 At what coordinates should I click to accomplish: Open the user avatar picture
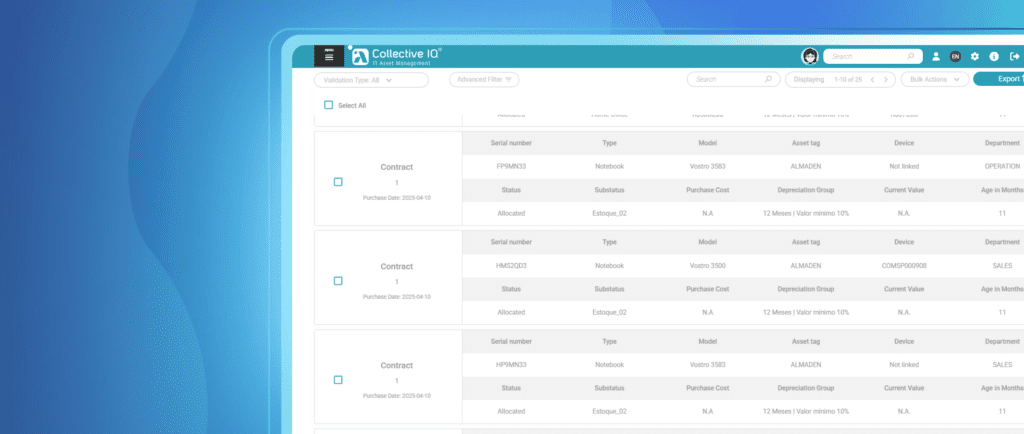tap(810, 57)
